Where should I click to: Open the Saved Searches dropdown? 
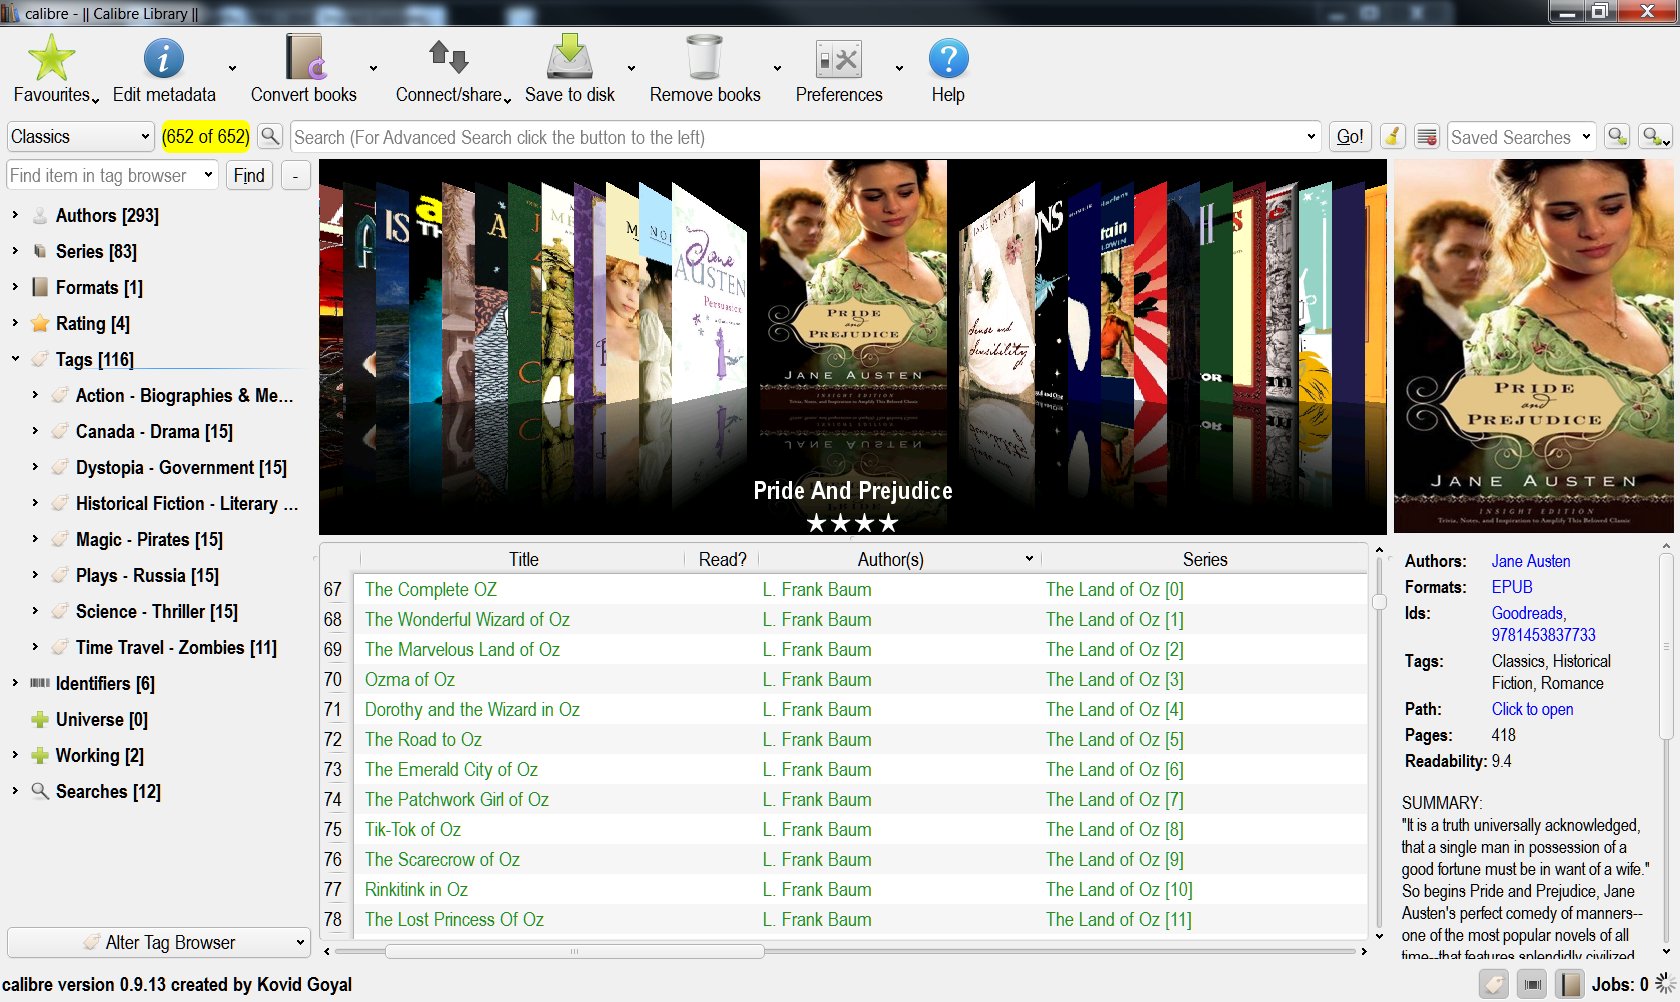click(x=1521, y=136)
